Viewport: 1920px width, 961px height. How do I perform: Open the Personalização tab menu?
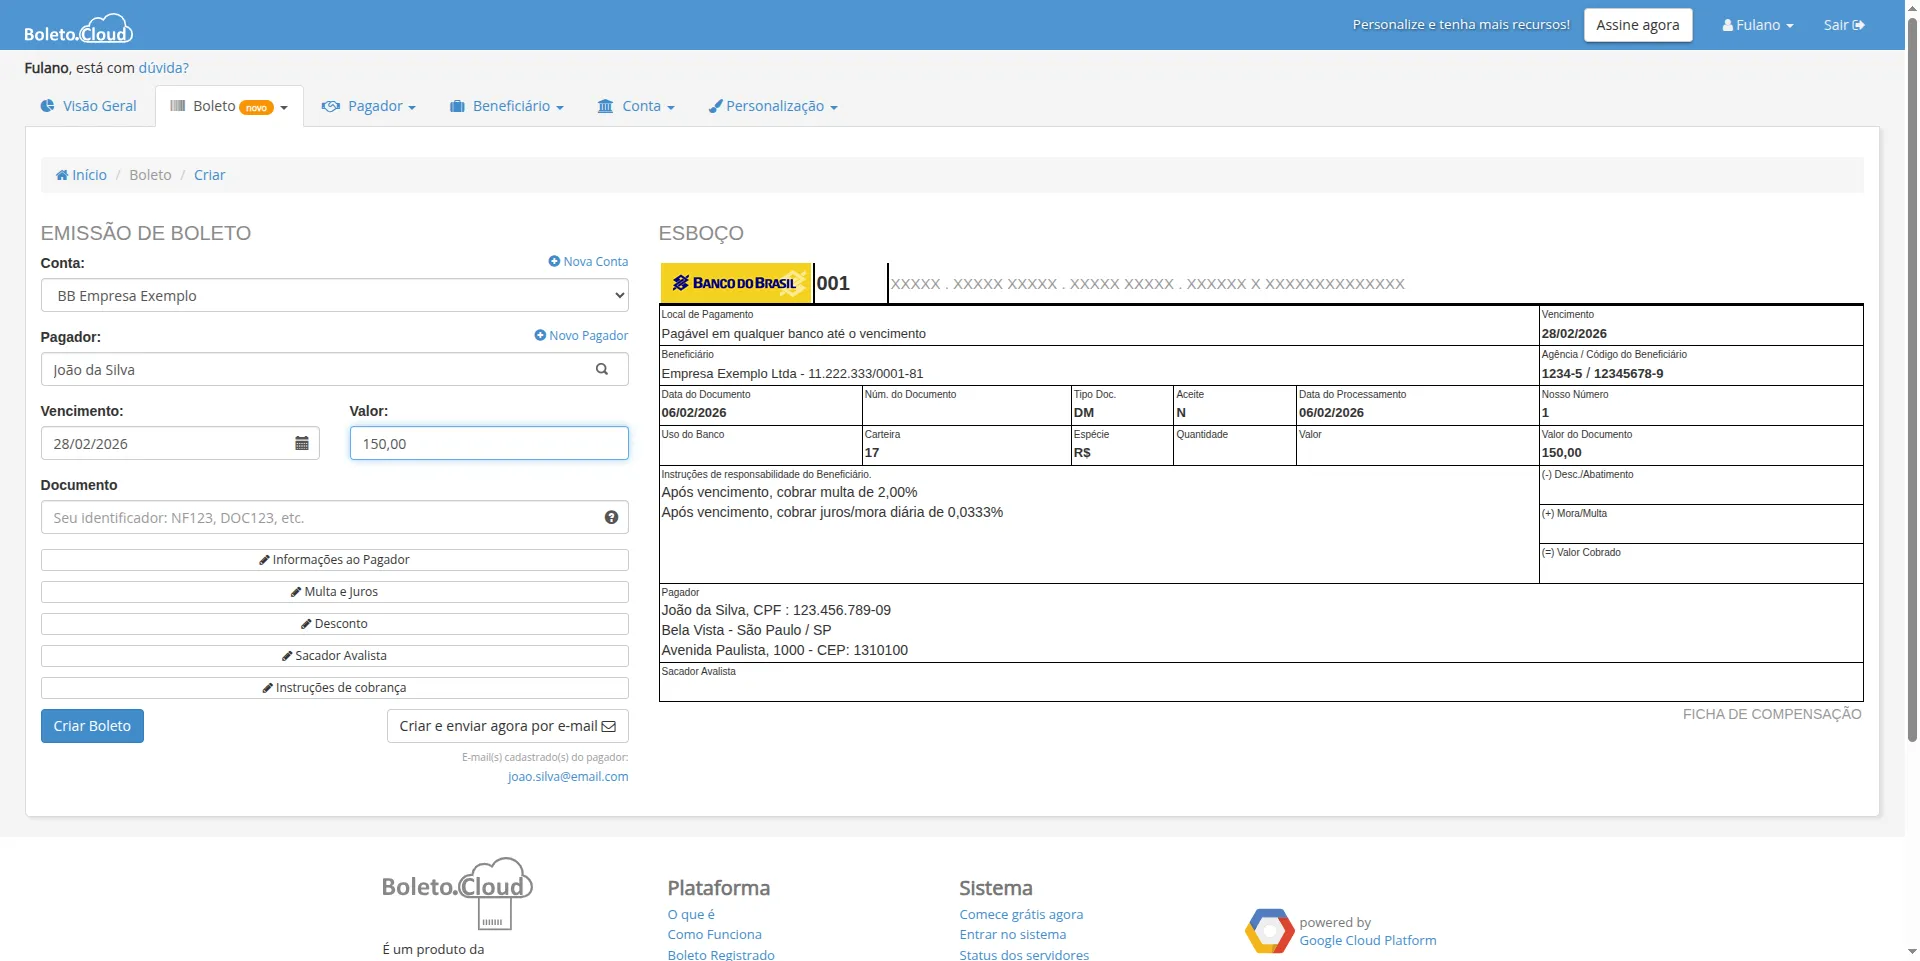click(773, 106)
